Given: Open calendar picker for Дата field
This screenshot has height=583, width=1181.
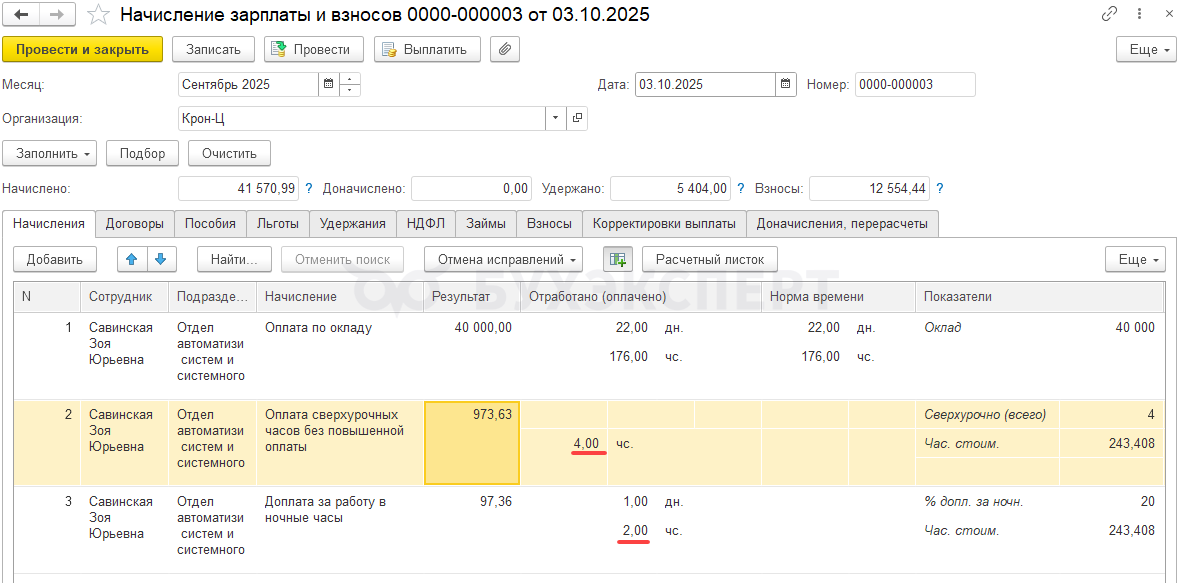Looking at the screenshot, I should coord(785,84).
